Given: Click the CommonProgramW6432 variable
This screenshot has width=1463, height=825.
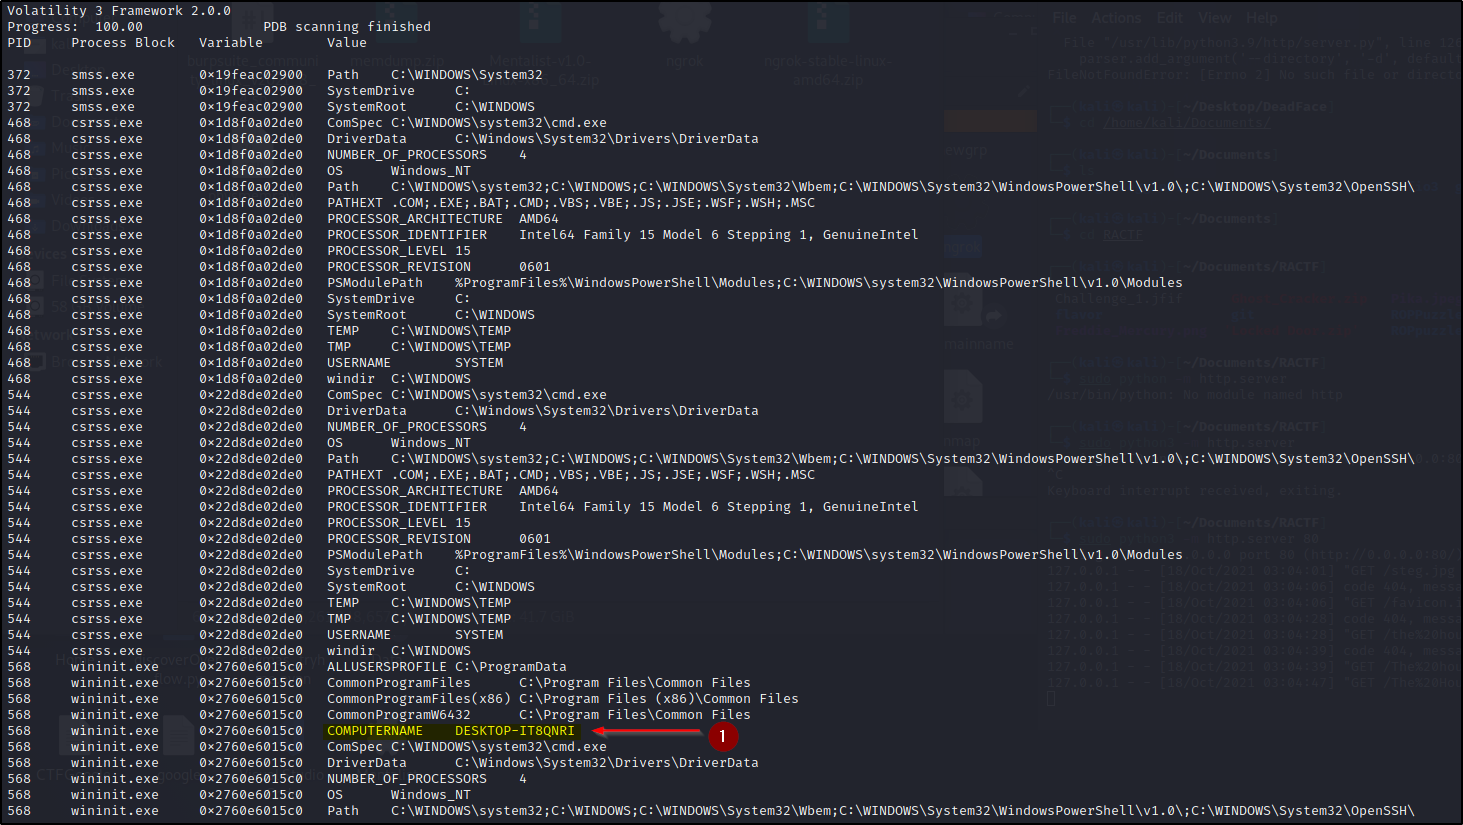Looking at the screenshot, I should point(399,715).
